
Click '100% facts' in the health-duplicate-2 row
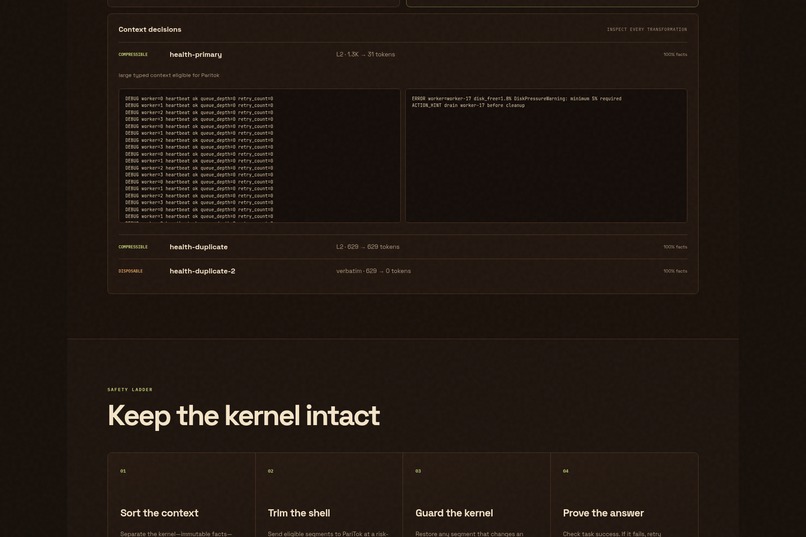675,271
